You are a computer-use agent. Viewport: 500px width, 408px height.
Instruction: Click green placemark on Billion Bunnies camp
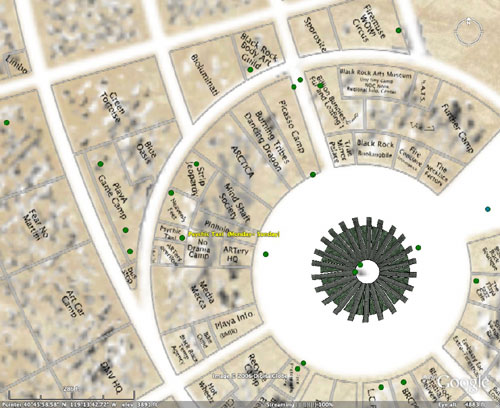tap(320, 86)
